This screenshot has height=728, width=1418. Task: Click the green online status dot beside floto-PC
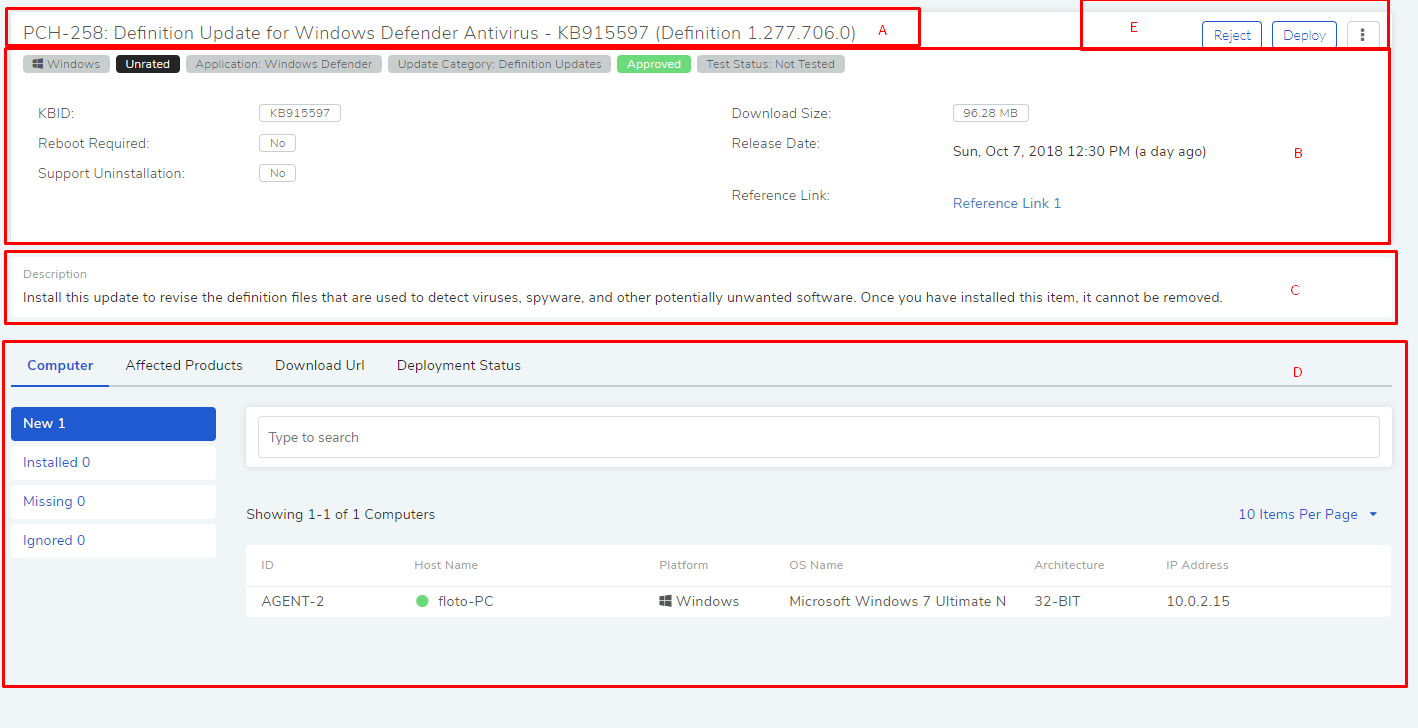pyautogui.click(x=422, y=601)
